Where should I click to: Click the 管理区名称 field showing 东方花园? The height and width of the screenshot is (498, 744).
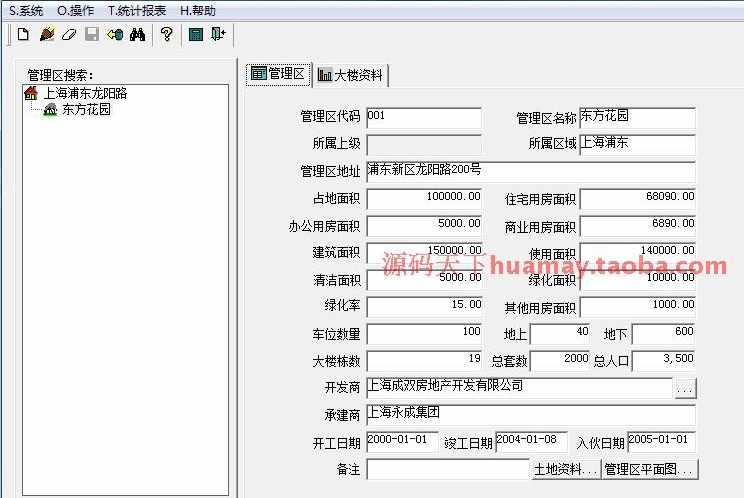click(x=637, y=118)
